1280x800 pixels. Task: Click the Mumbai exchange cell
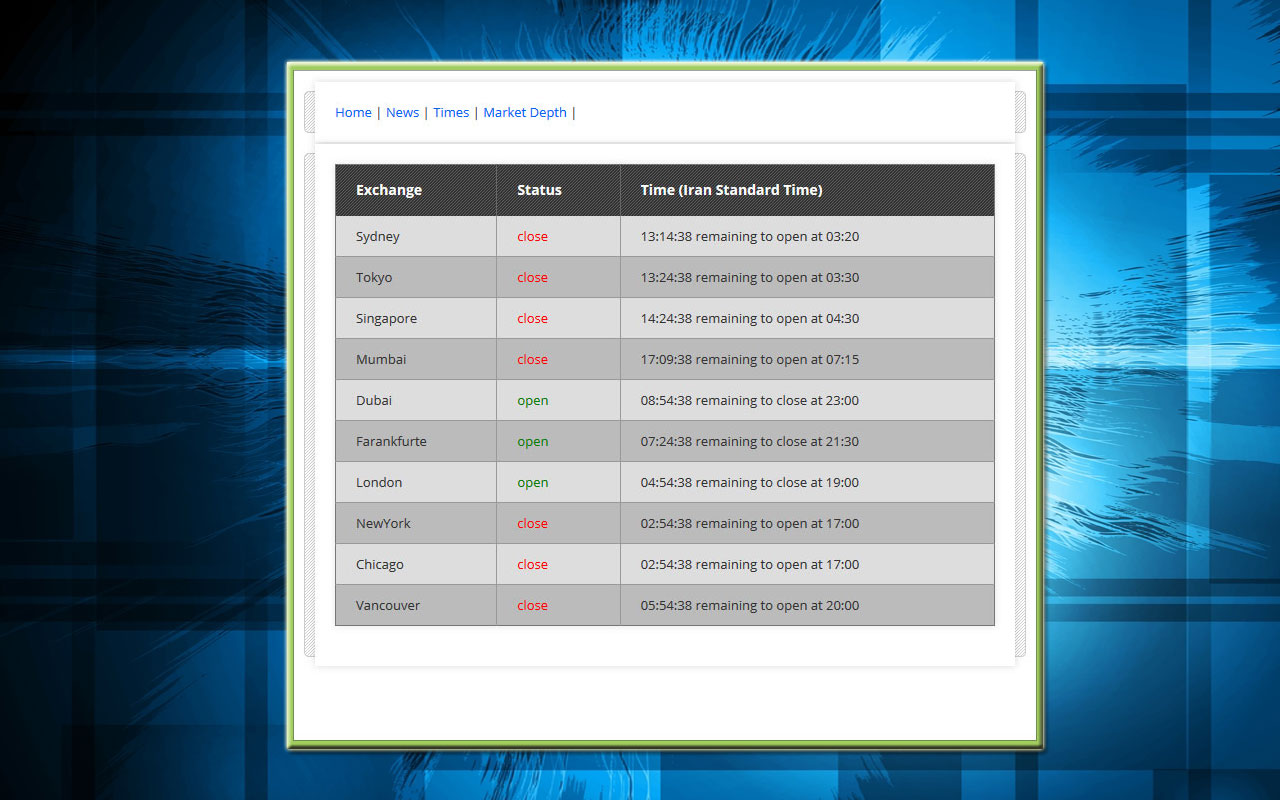click(381, 360)
